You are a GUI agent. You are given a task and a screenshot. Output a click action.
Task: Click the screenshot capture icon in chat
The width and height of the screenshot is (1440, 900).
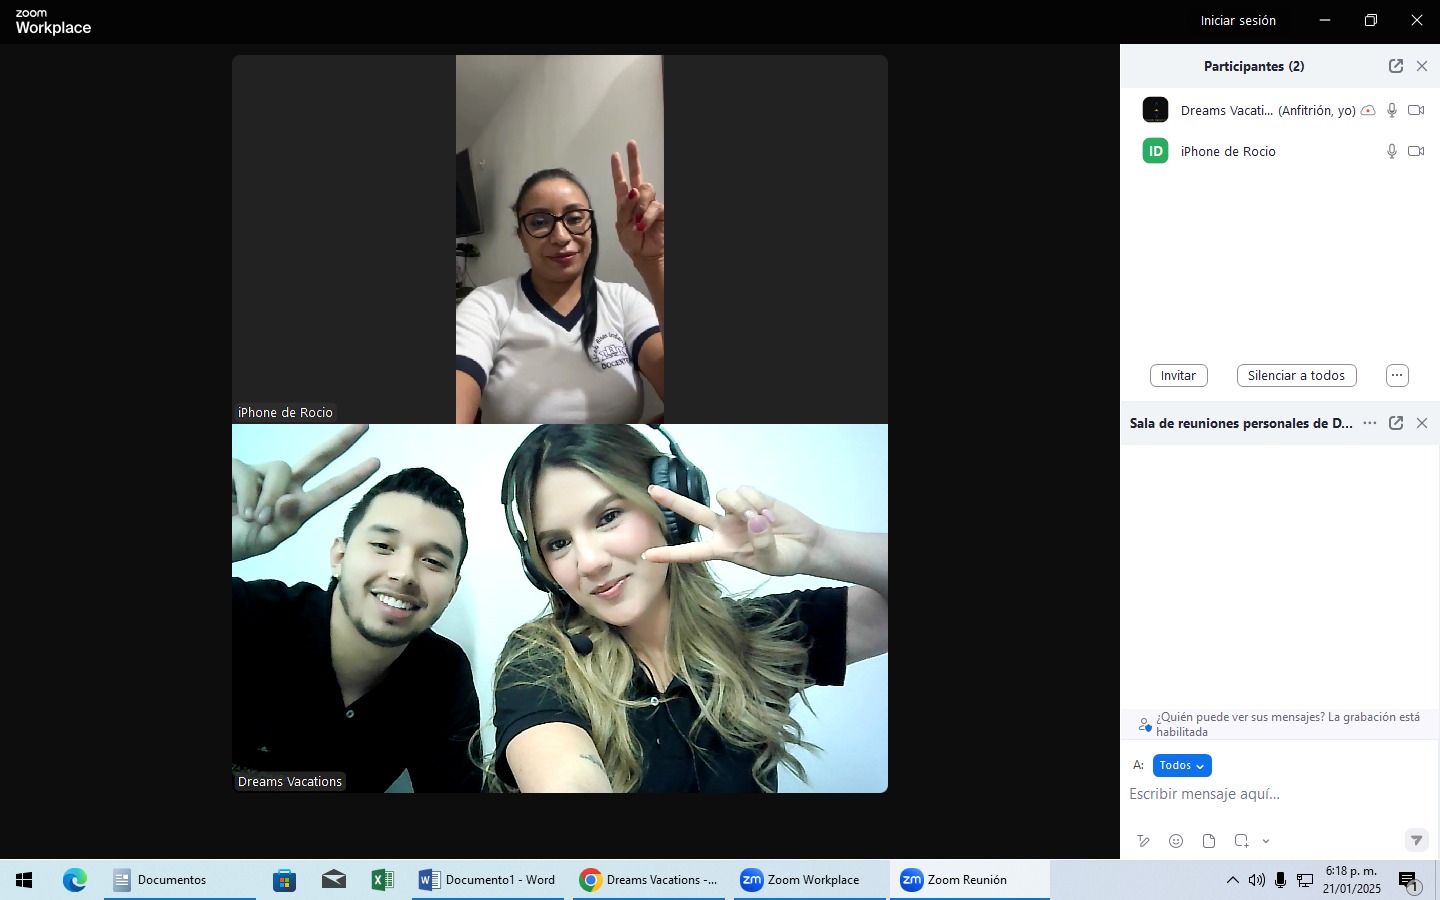click(1240, 841)
